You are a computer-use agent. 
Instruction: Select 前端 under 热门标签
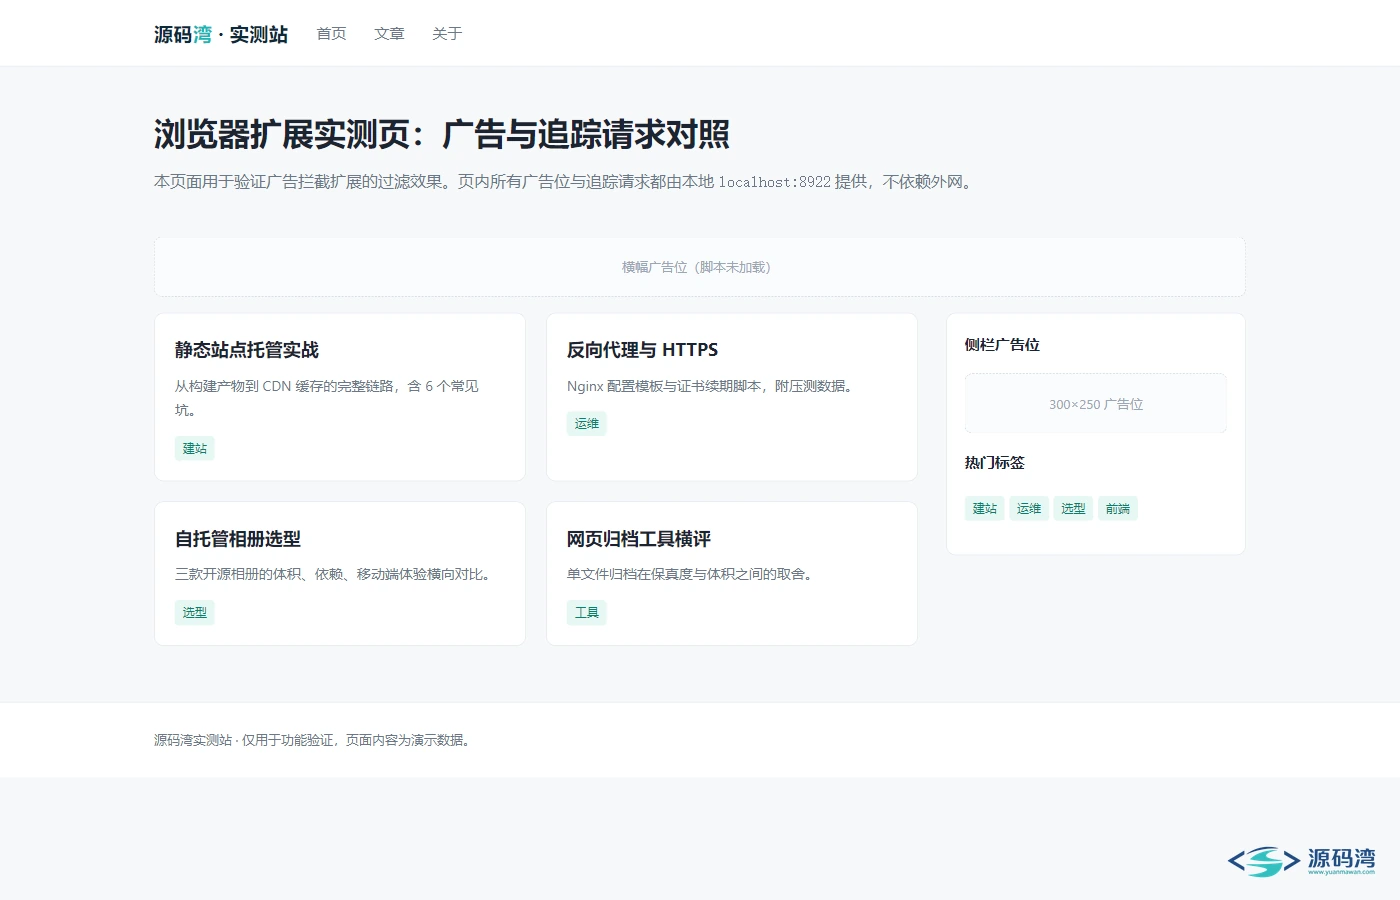pos(1118,509)
